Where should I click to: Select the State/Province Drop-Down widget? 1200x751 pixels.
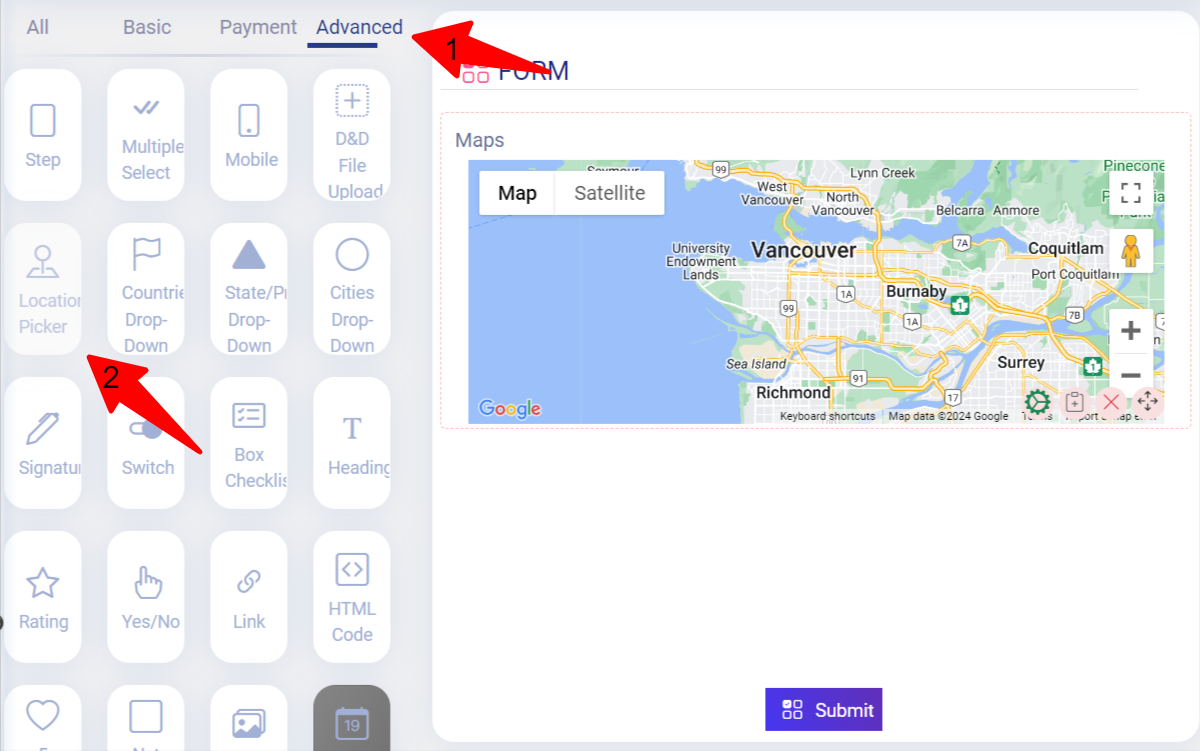(x=249, y=289)
